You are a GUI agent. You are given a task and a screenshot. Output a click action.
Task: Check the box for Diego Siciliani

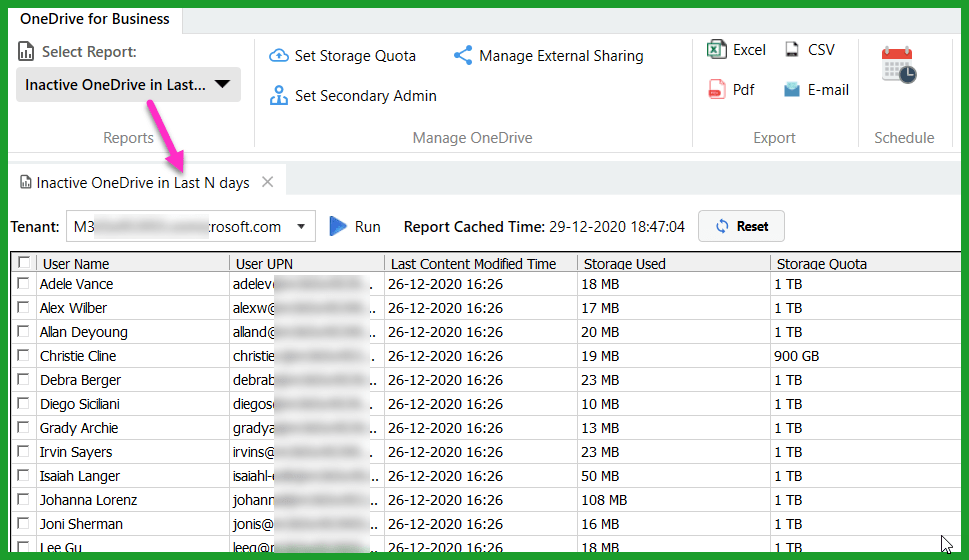coord(23,403)
